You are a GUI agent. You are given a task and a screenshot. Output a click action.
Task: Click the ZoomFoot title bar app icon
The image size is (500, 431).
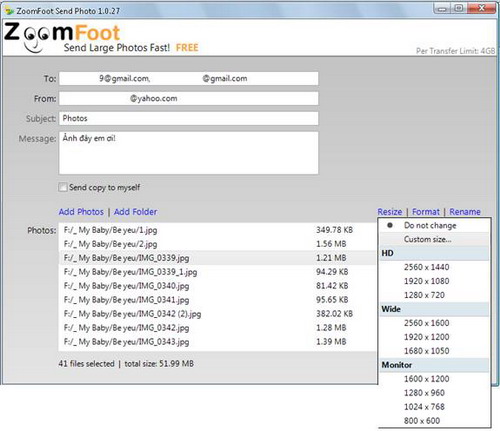pos(9,11)
